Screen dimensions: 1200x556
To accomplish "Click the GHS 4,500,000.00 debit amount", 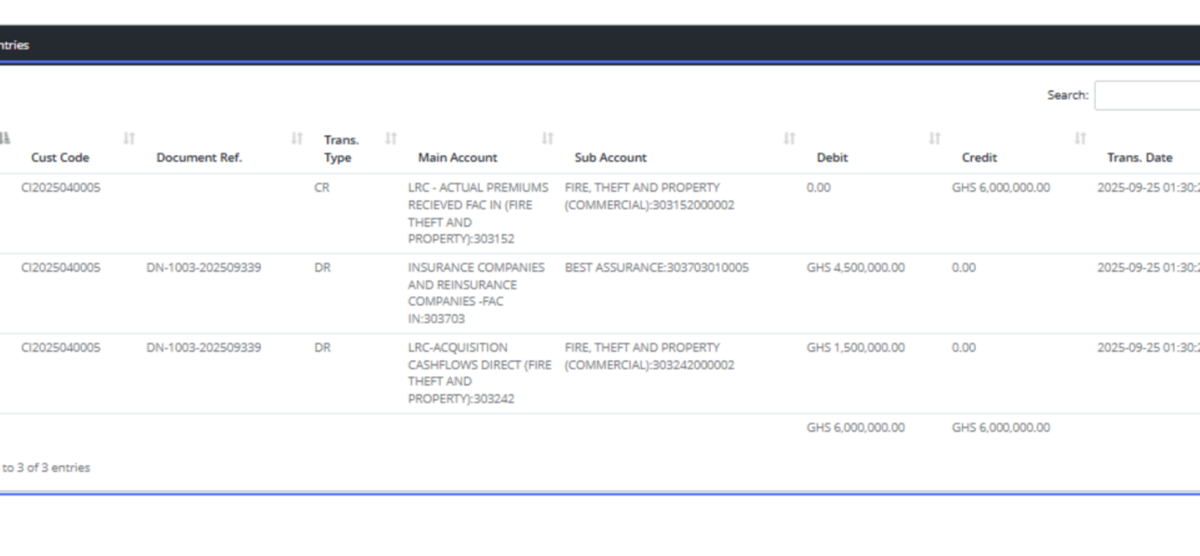I will [x=855, y=268].
